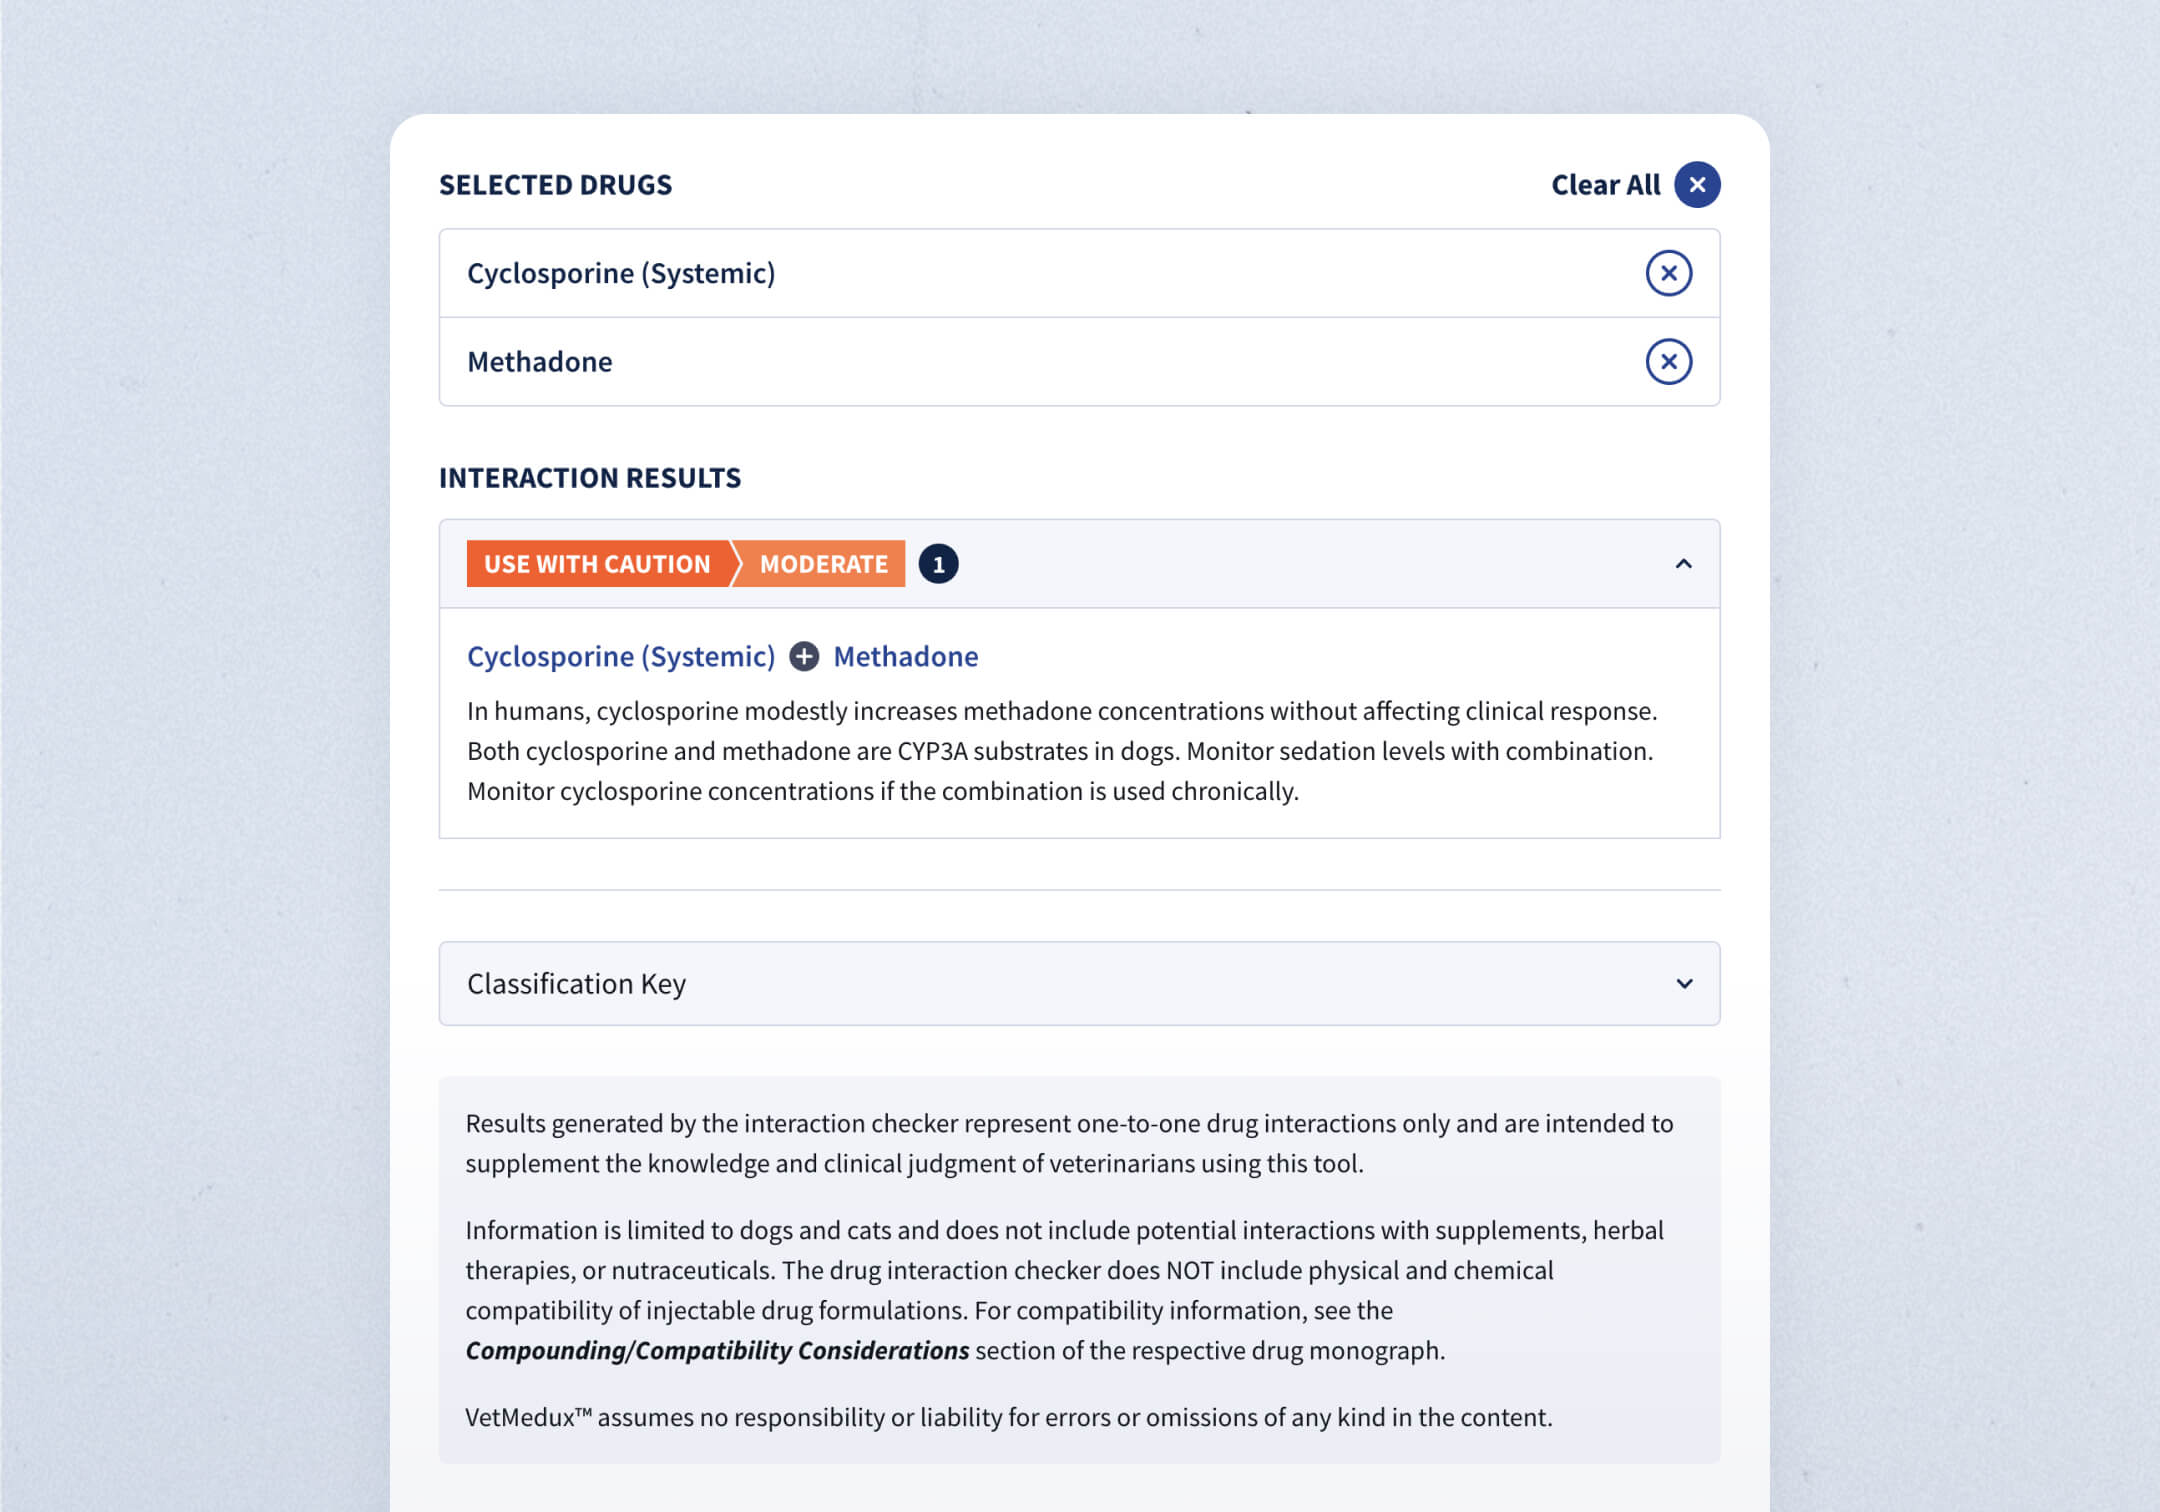Click the Clear All button
Screen dimensions: 2160x1512
pos(1603,184)
